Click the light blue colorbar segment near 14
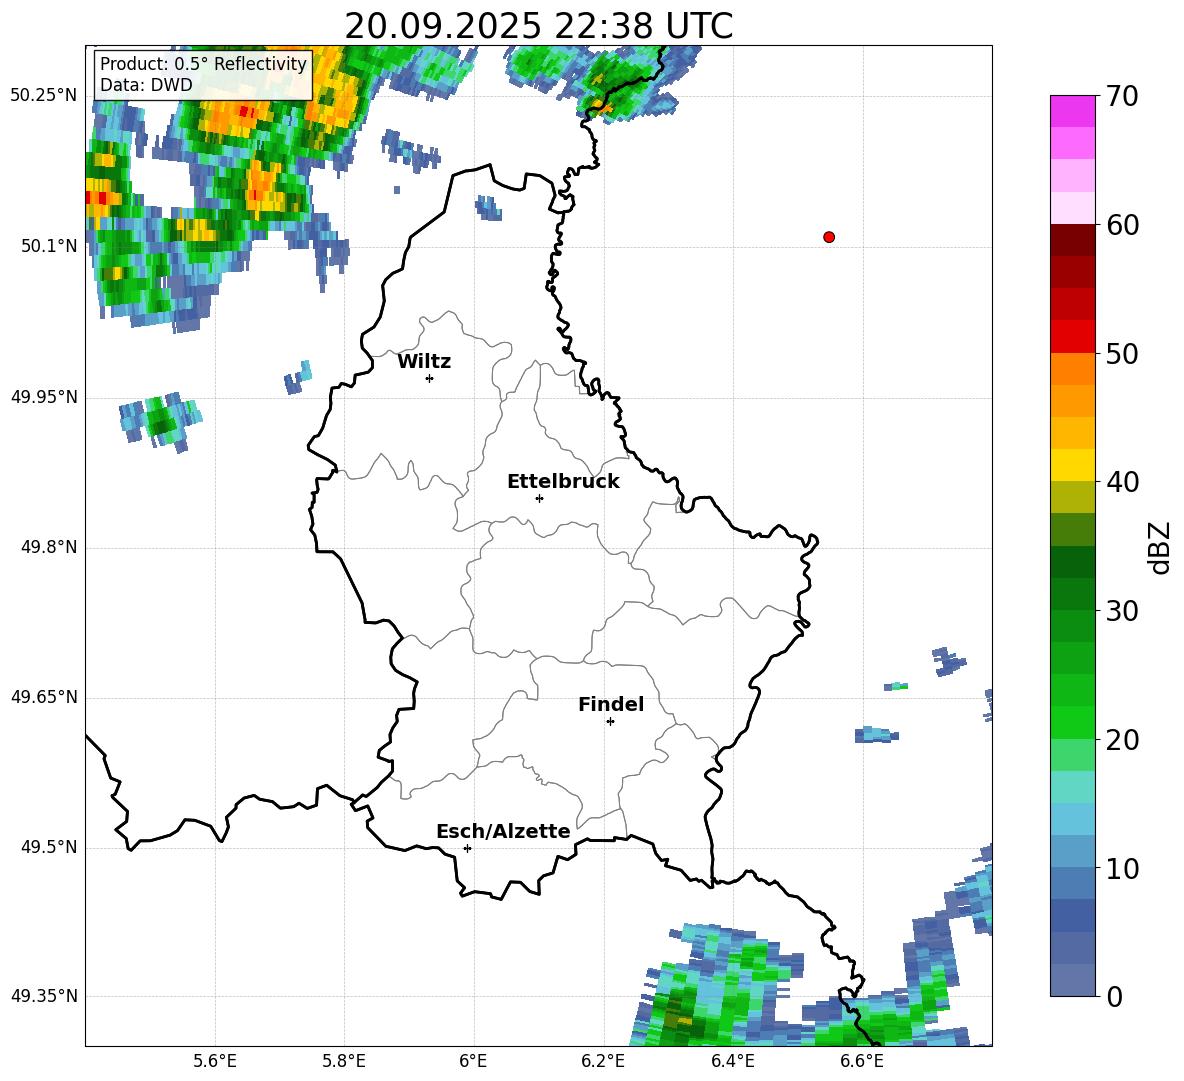Viewport: 1184px width, 1081px height. [x=1072, y=819]
